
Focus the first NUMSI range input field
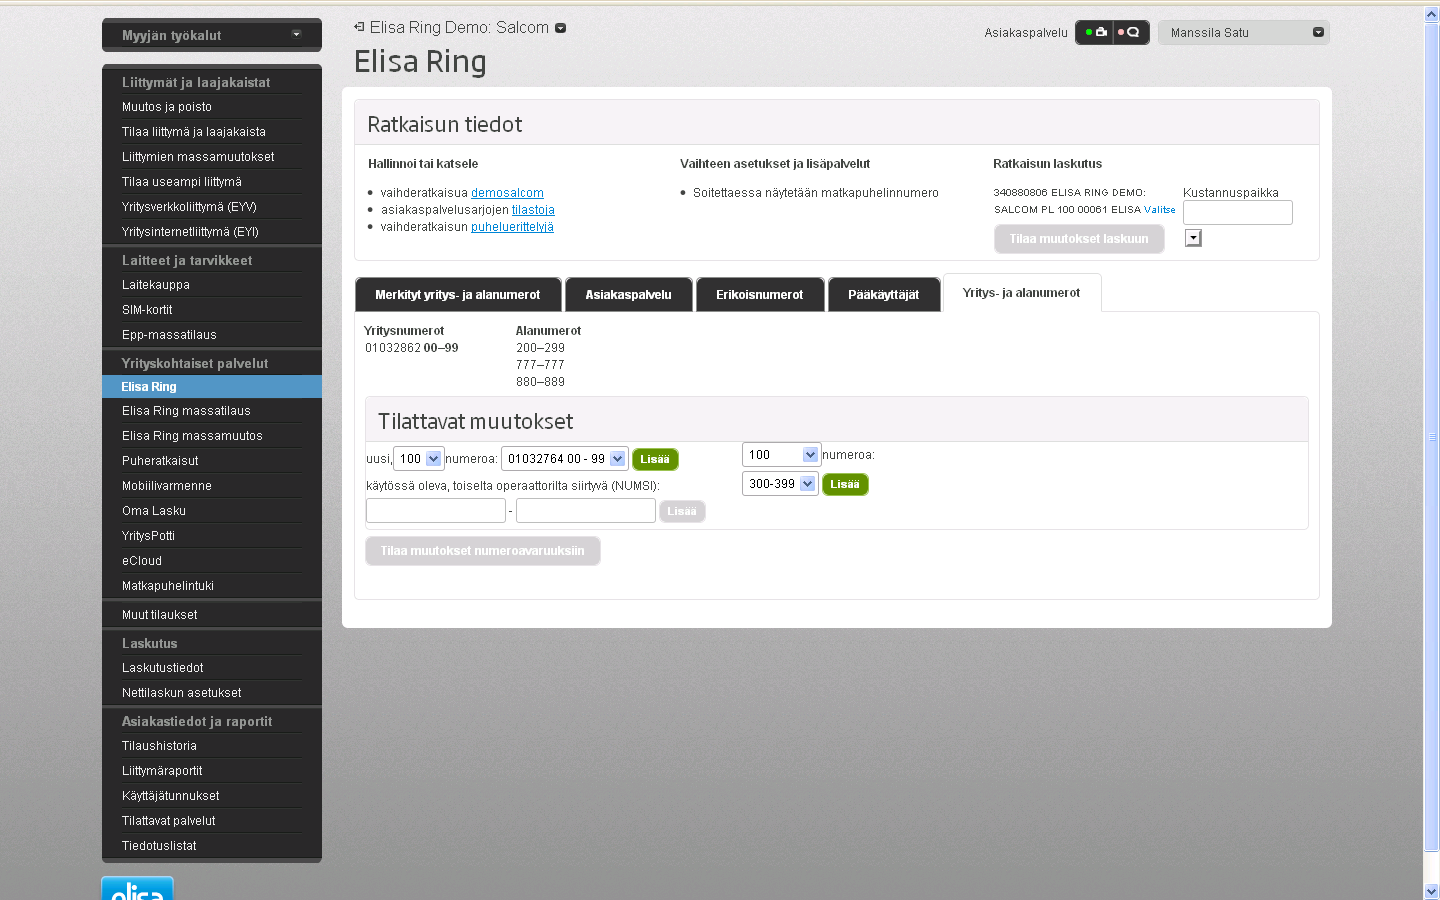tap(436, 511)
